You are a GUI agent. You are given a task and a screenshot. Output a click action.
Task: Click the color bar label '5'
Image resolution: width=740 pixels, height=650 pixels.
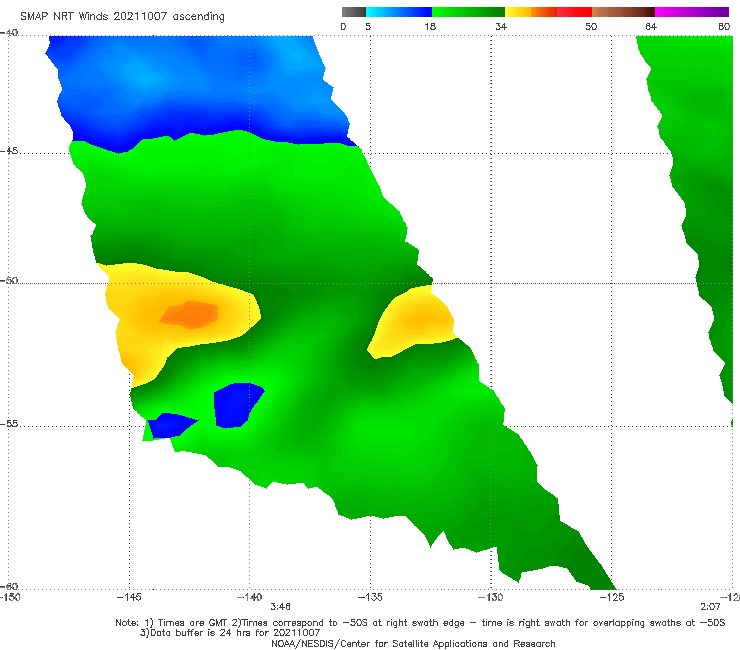368,27
